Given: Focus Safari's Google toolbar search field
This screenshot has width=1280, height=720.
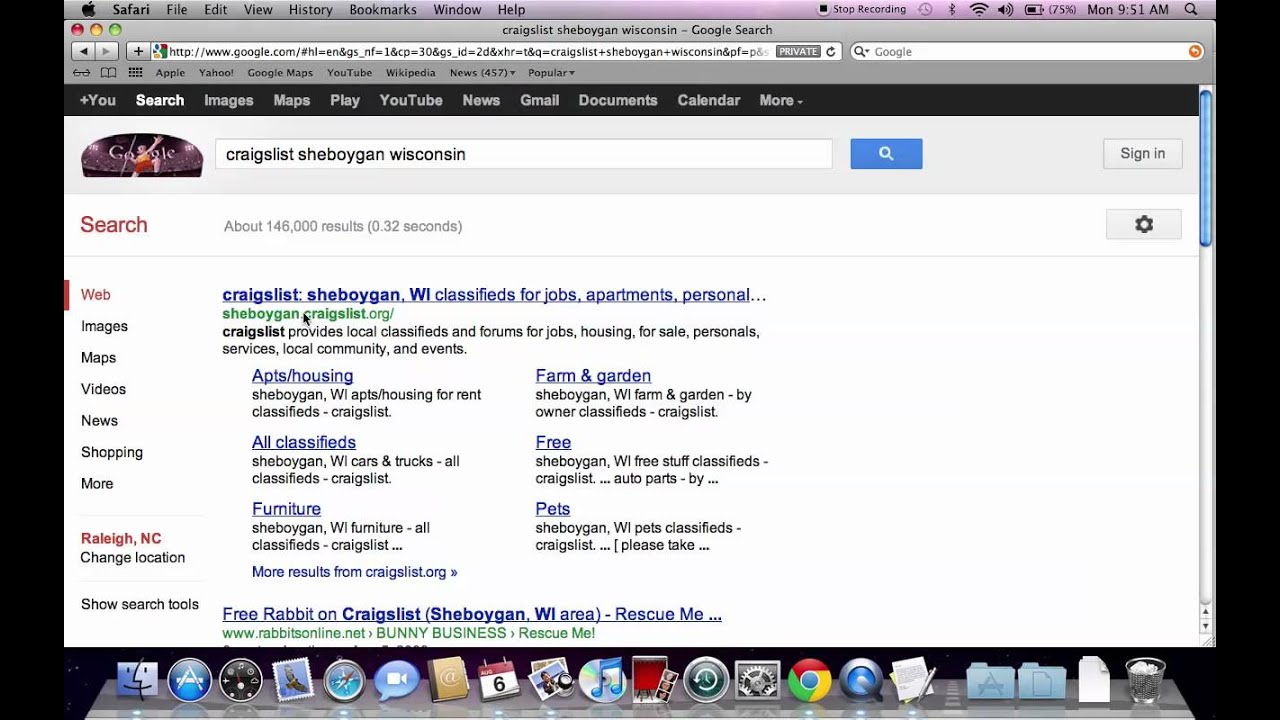Looking at the screenshot, I should 1027,51.
